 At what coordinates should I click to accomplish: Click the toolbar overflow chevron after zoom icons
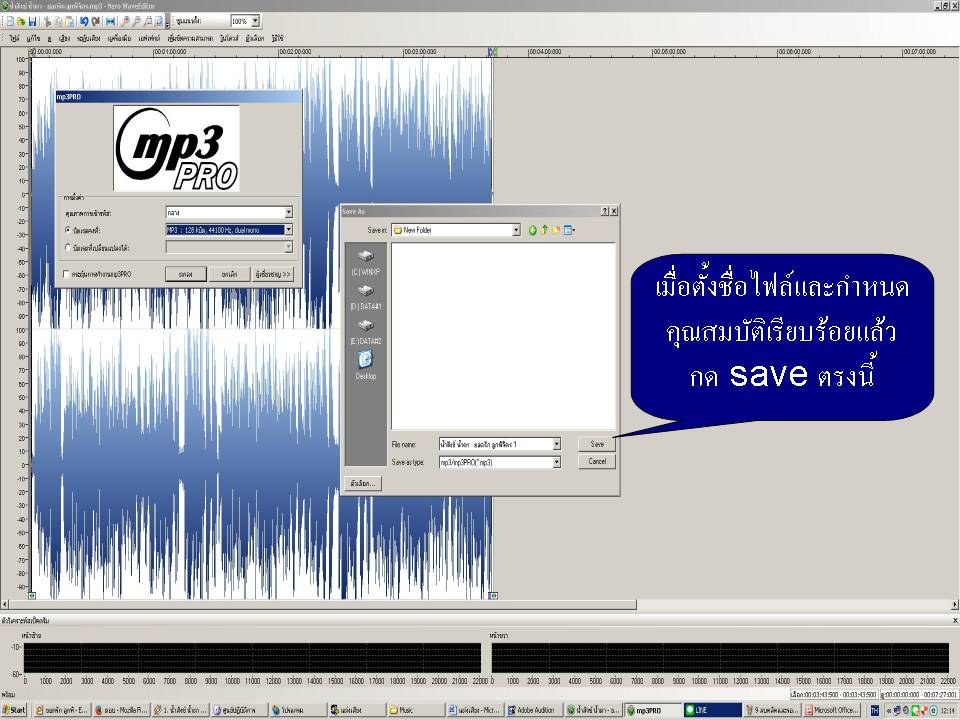(168, 23)
